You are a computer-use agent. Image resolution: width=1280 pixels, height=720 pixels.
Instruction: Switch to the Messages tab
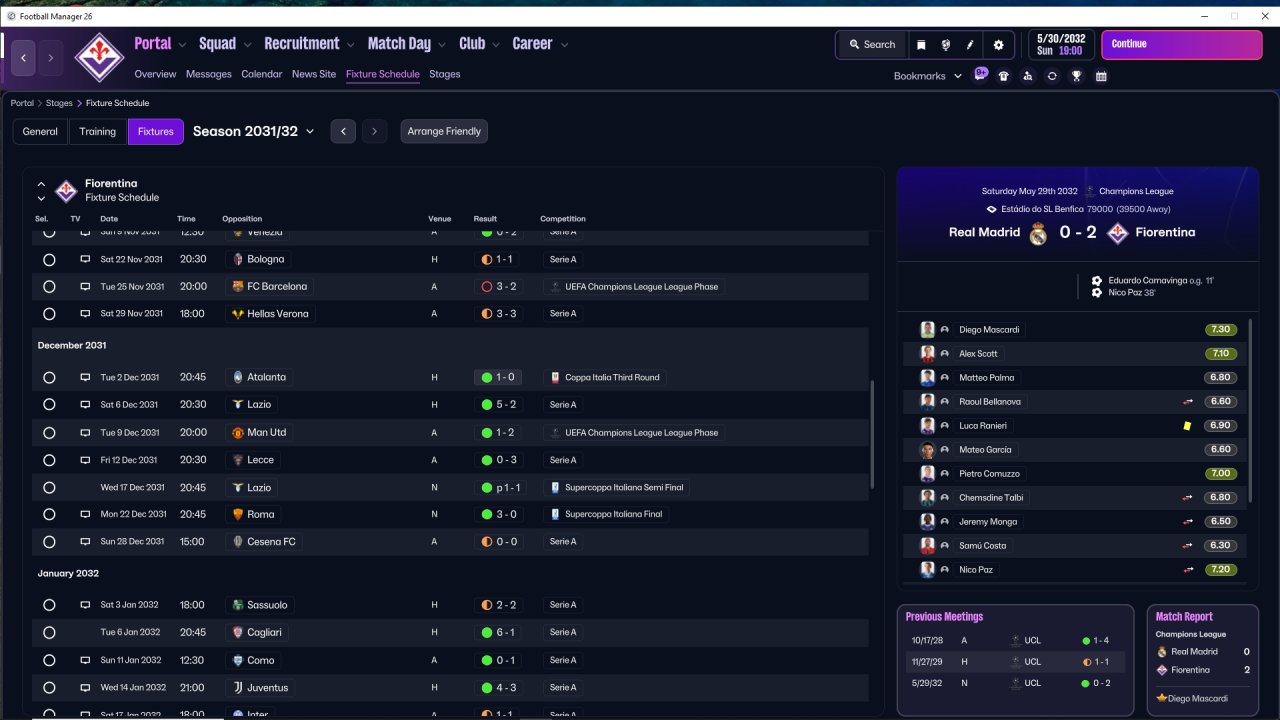208,74
